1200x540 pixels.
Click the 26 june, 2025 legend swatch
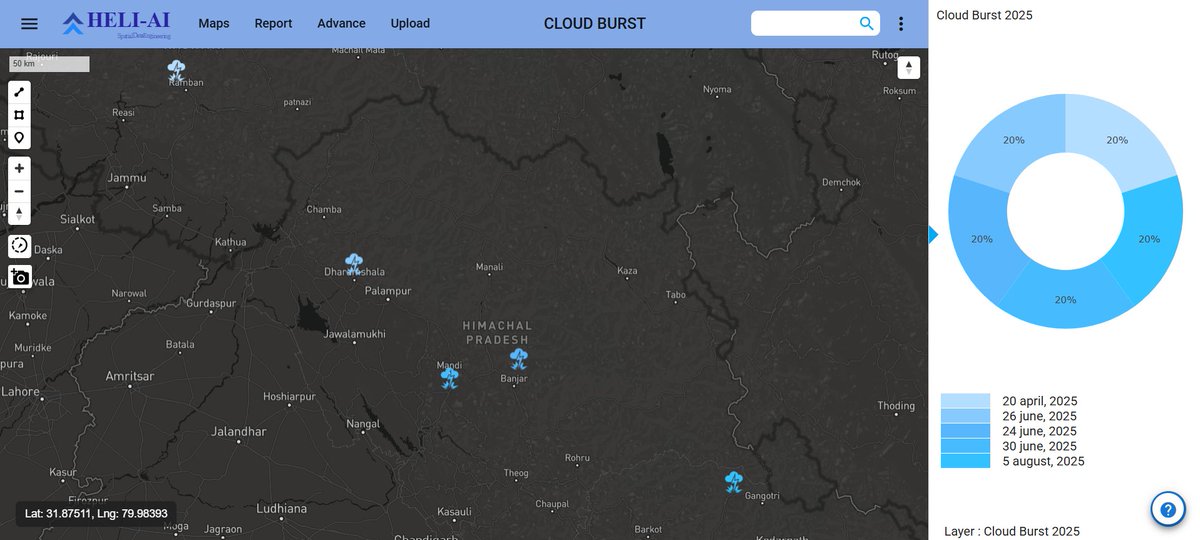(965, 416)
